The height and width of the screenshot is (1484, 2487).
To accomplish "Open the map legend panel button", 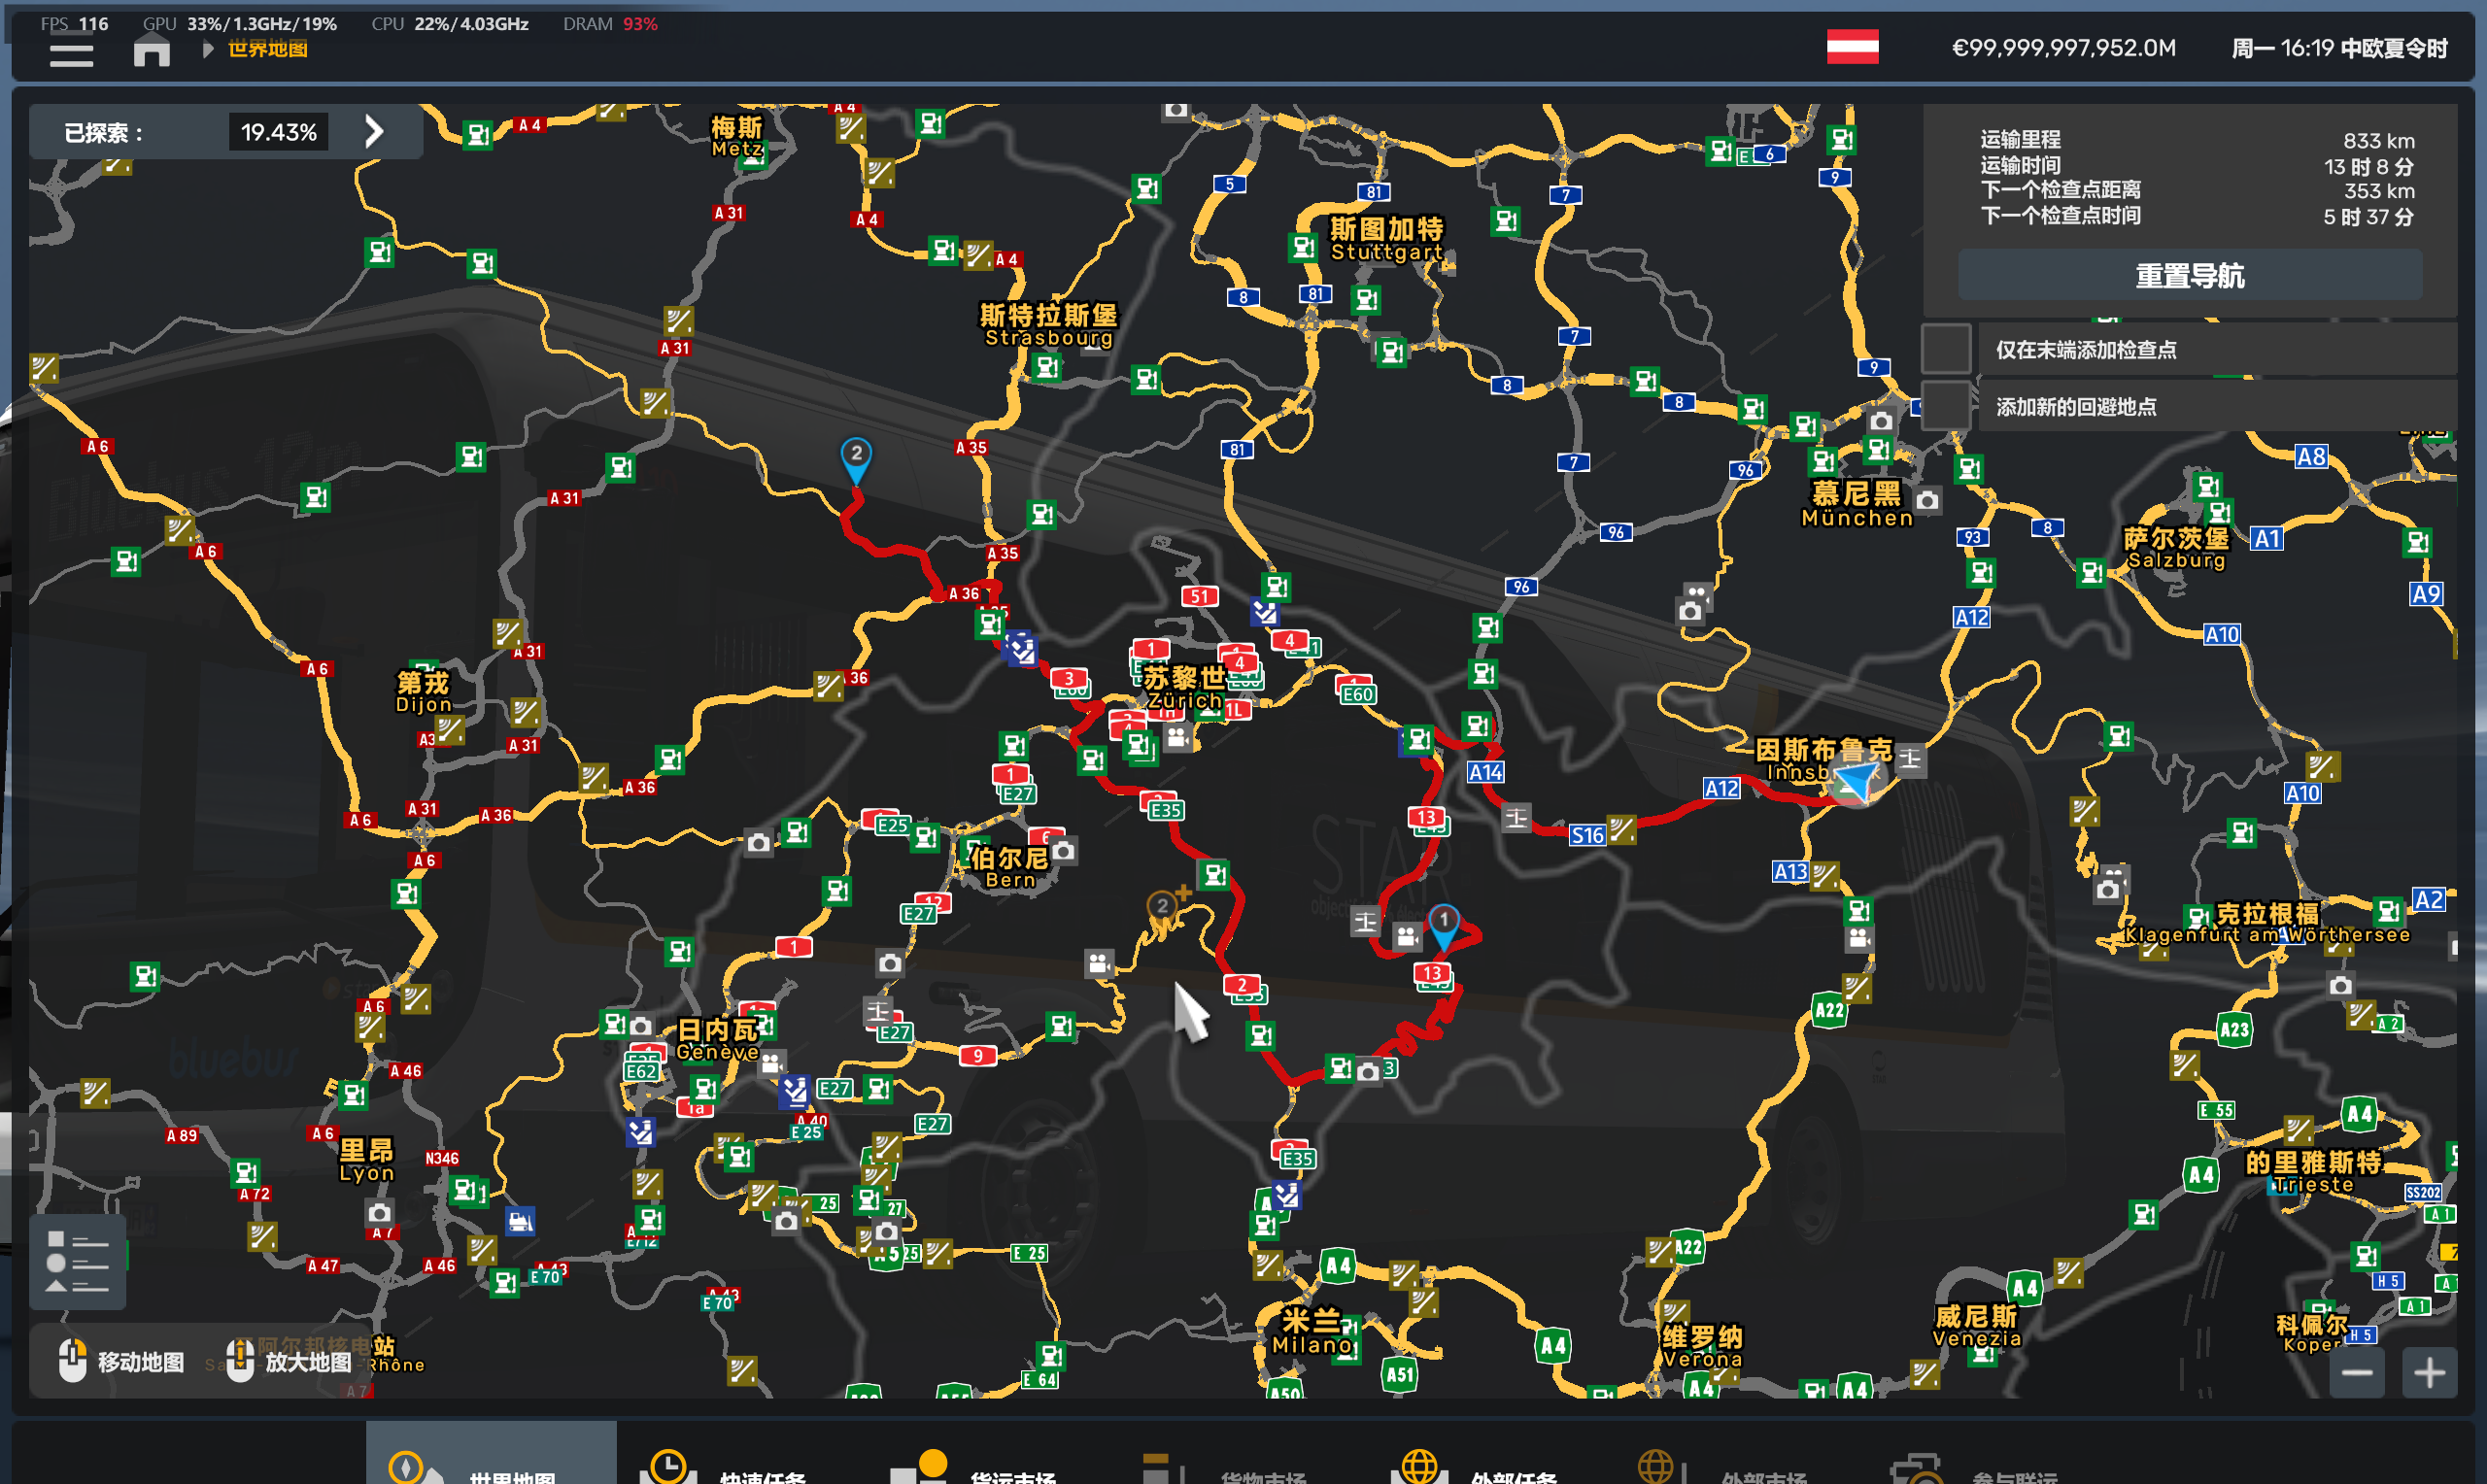I will click(77, 1261).
